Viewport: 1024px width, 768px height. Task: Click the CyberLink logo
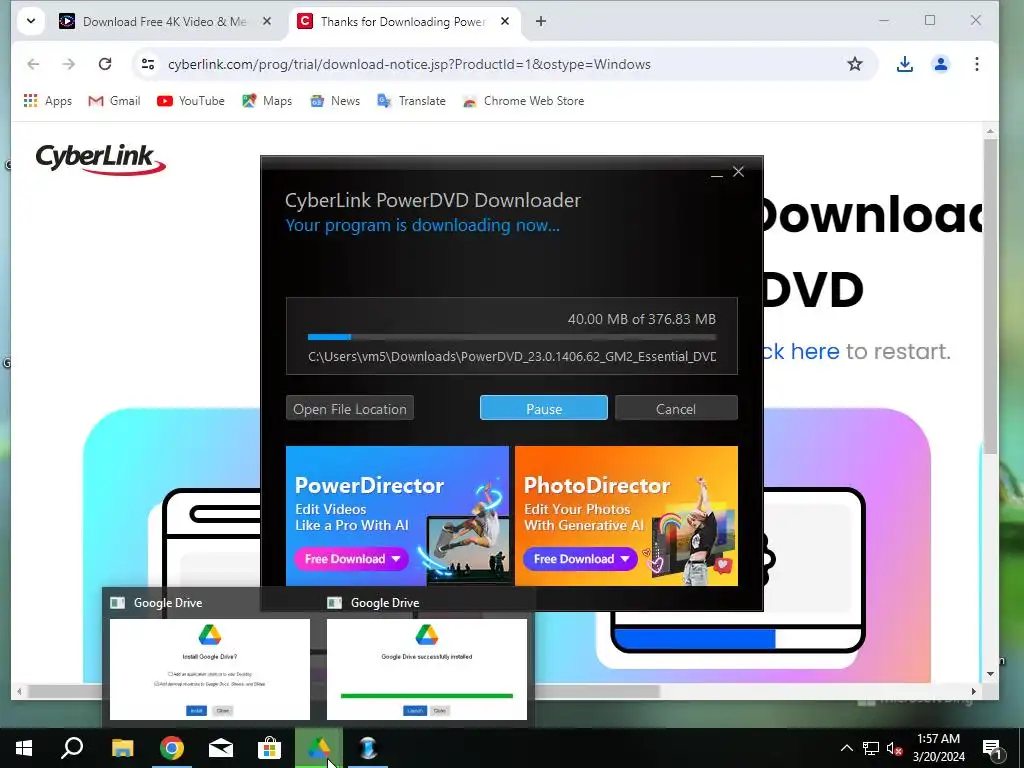(100, 159)
